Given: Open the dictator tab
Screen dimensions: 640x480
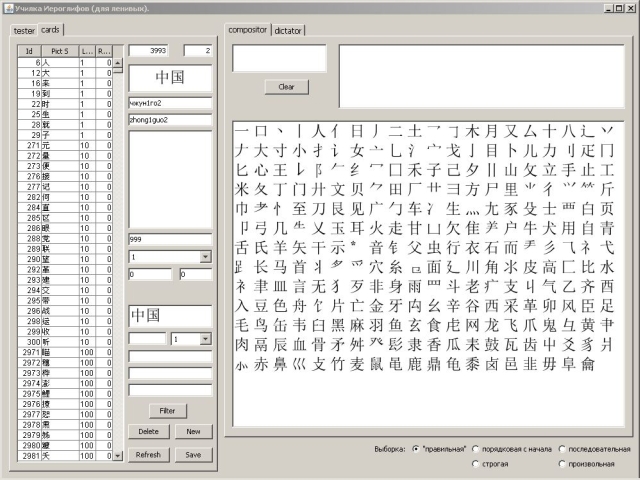Looking at the screenshot, I should pyautogui.click(x=288, y=31).
